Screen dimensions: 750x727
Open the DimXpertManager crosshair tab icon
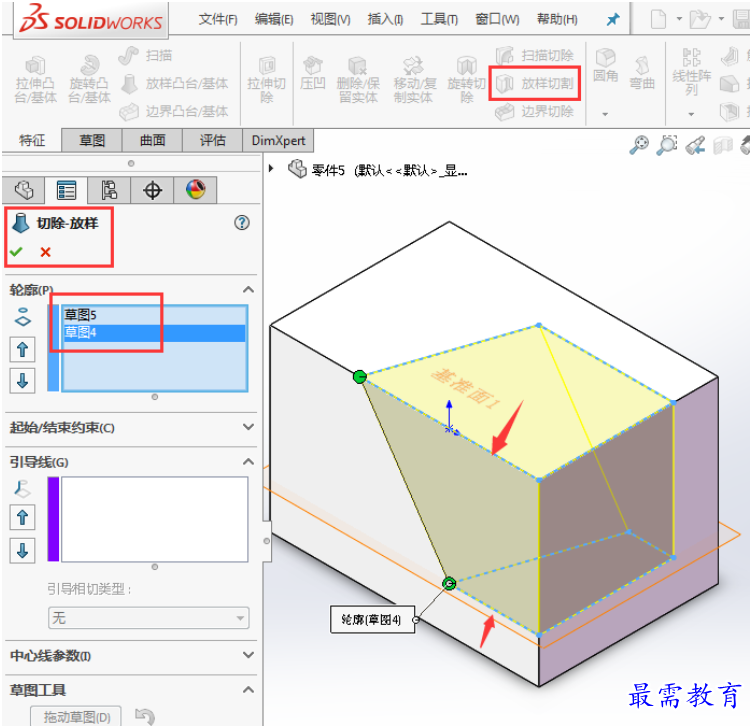(152, 190)
